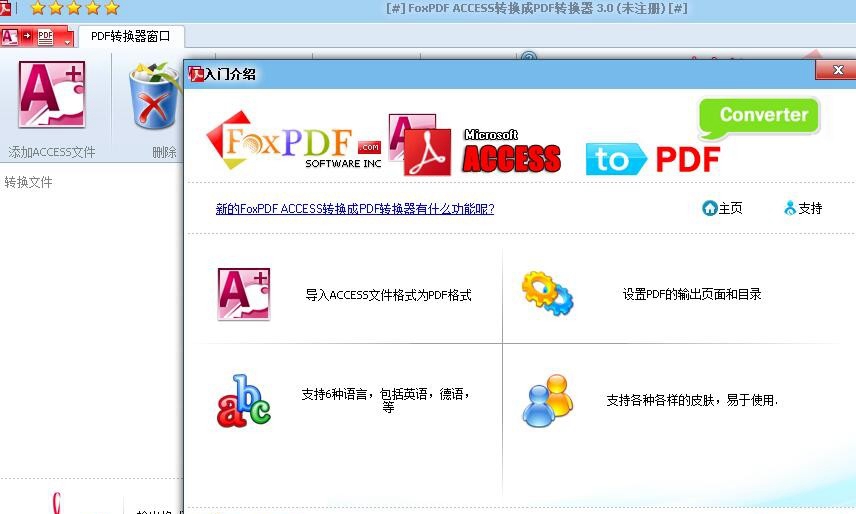This screenshot has width=856, height=514.
Task: Click the gears PDF output settings icon
Action: tap(548, 294)
